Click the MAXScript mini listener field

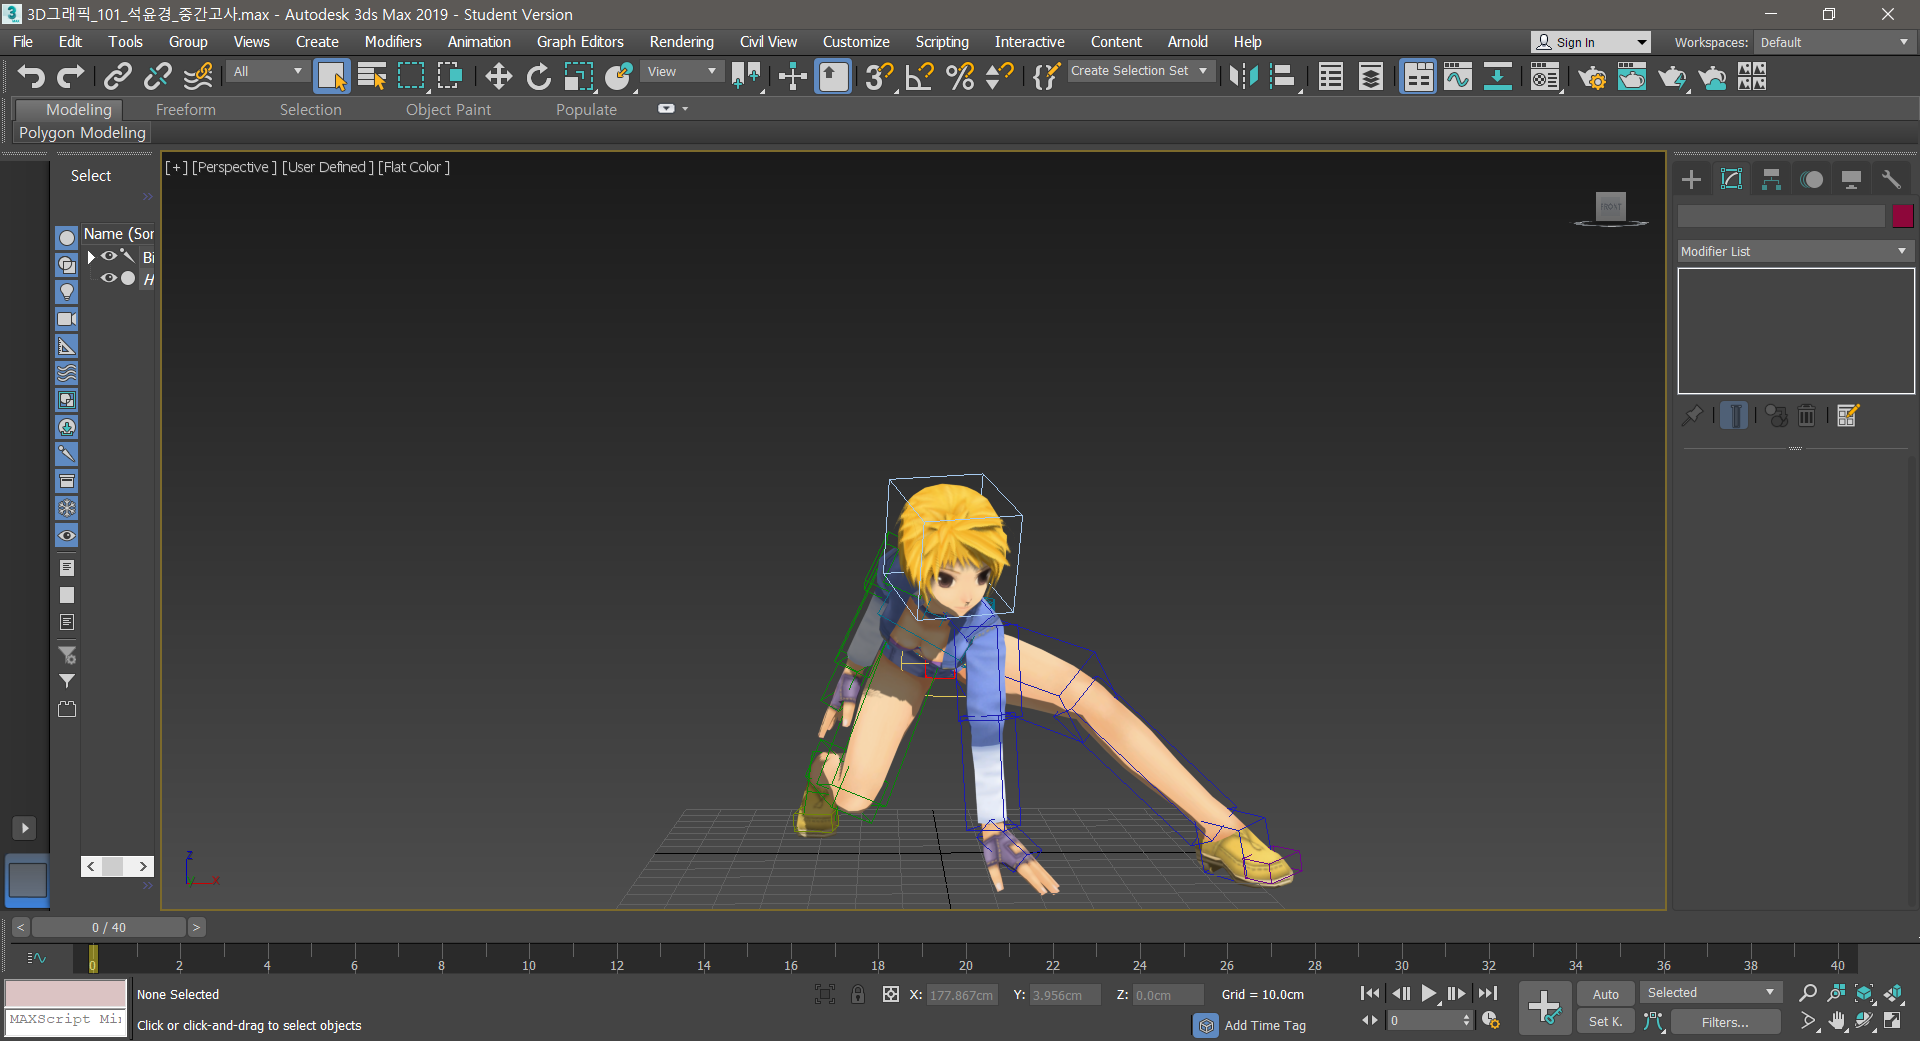coord(66,1022)
